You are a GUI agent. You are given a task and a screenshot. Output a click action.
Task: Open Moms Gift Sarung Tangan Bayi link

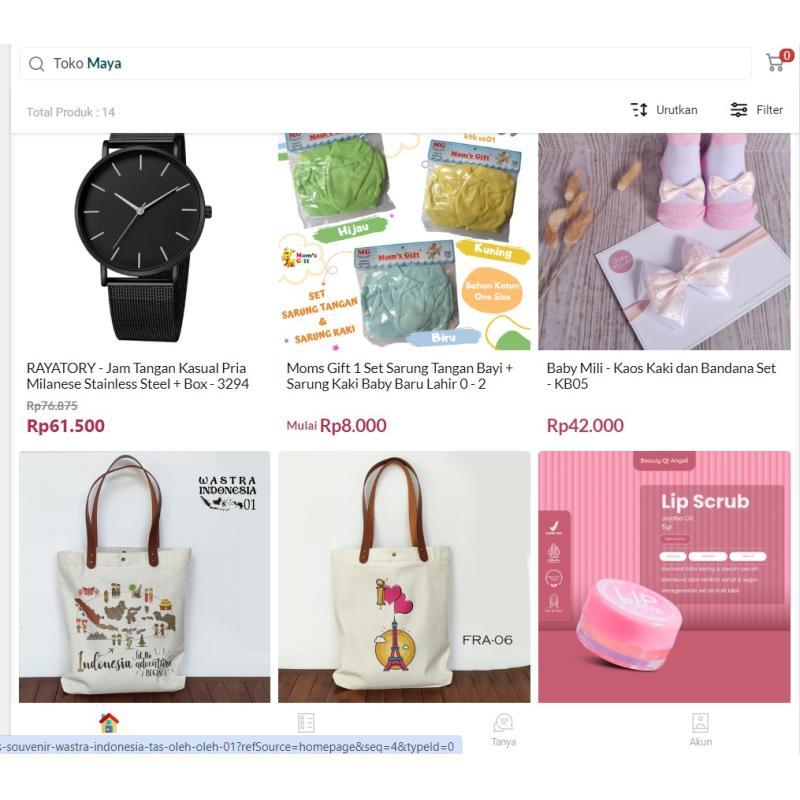(x=399, y=376)
